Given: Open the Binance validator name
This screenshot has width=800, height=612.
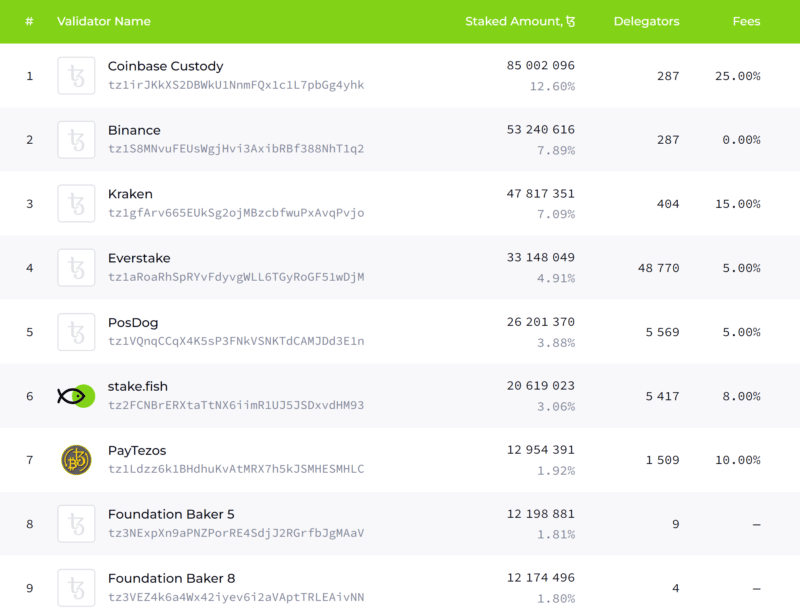Looking at the screenshot, I should tap(134, 130).
